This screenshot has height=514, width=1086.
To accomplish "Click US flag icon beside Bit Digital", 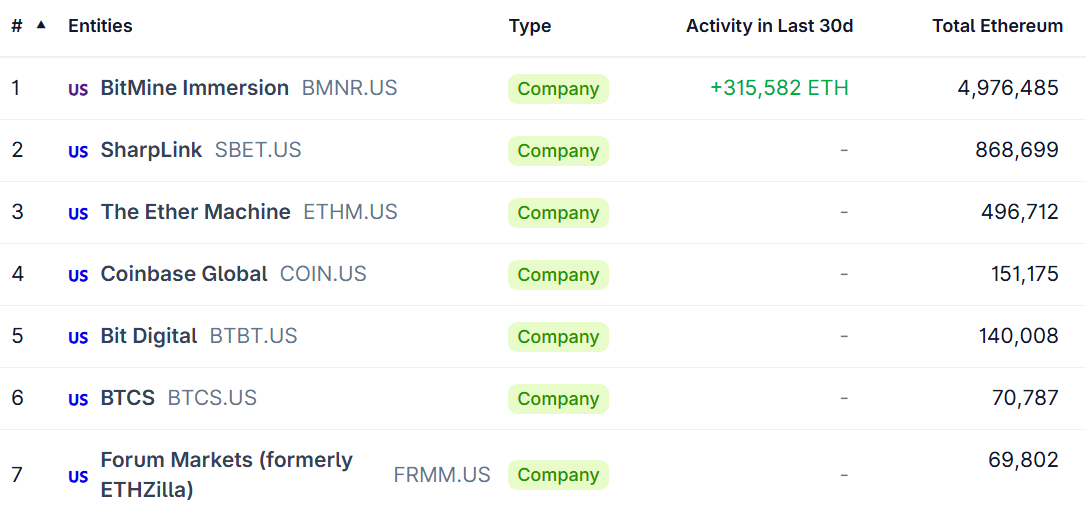I will (78, 338).
